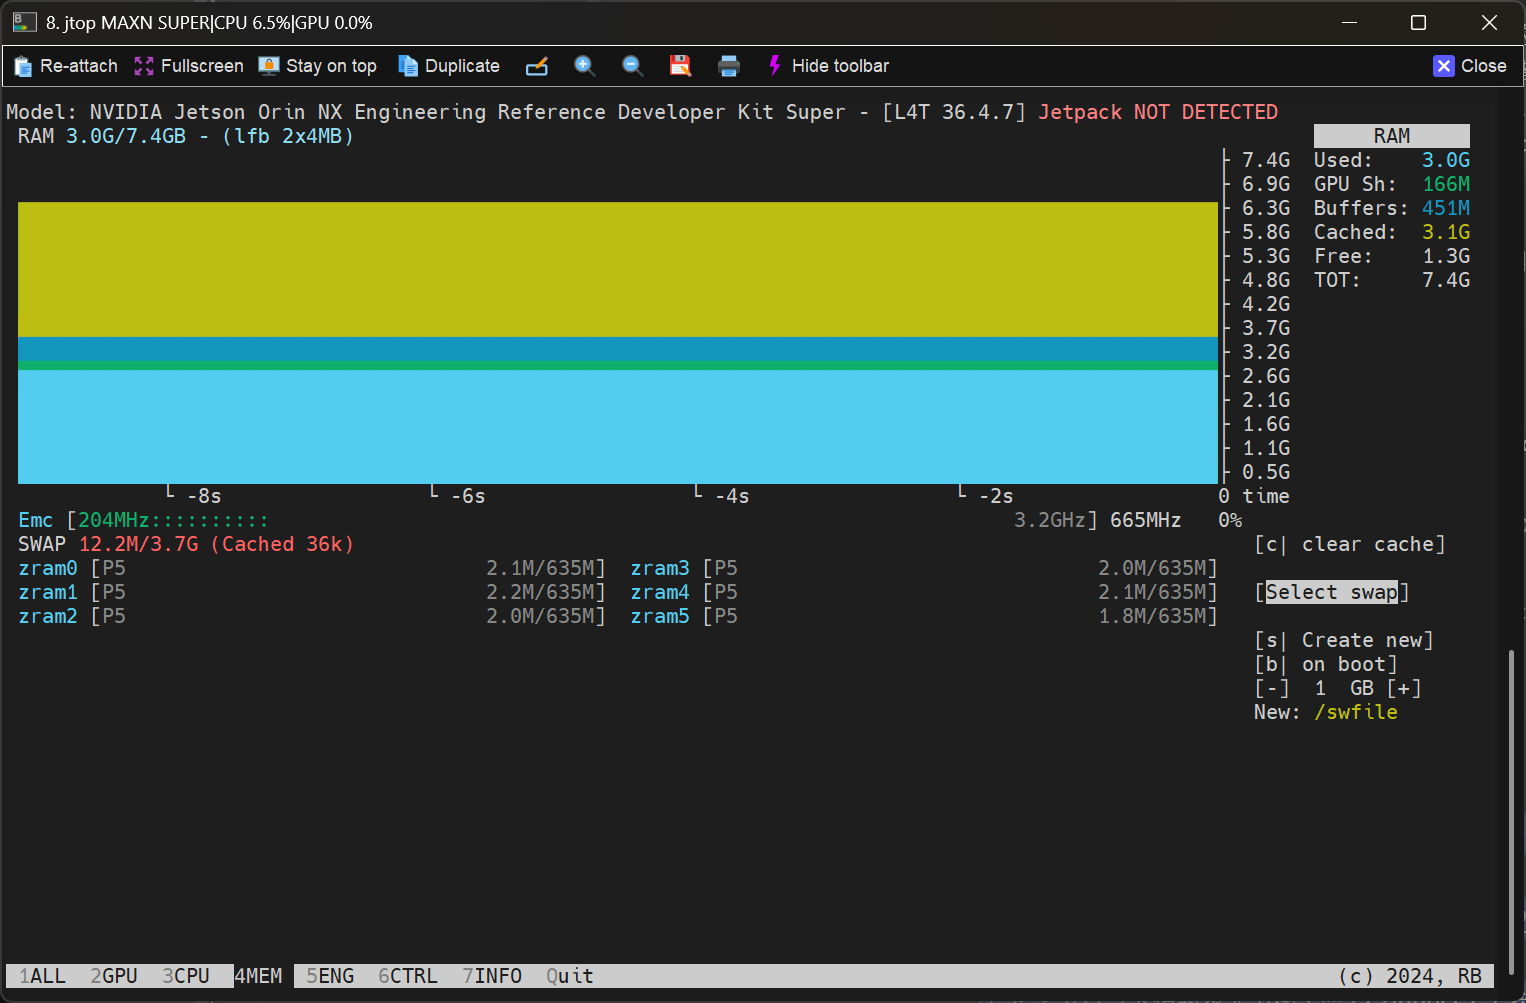Print terminal contents with the printer icon
Screen dimensions: 1526x1003
pos(729,66)
